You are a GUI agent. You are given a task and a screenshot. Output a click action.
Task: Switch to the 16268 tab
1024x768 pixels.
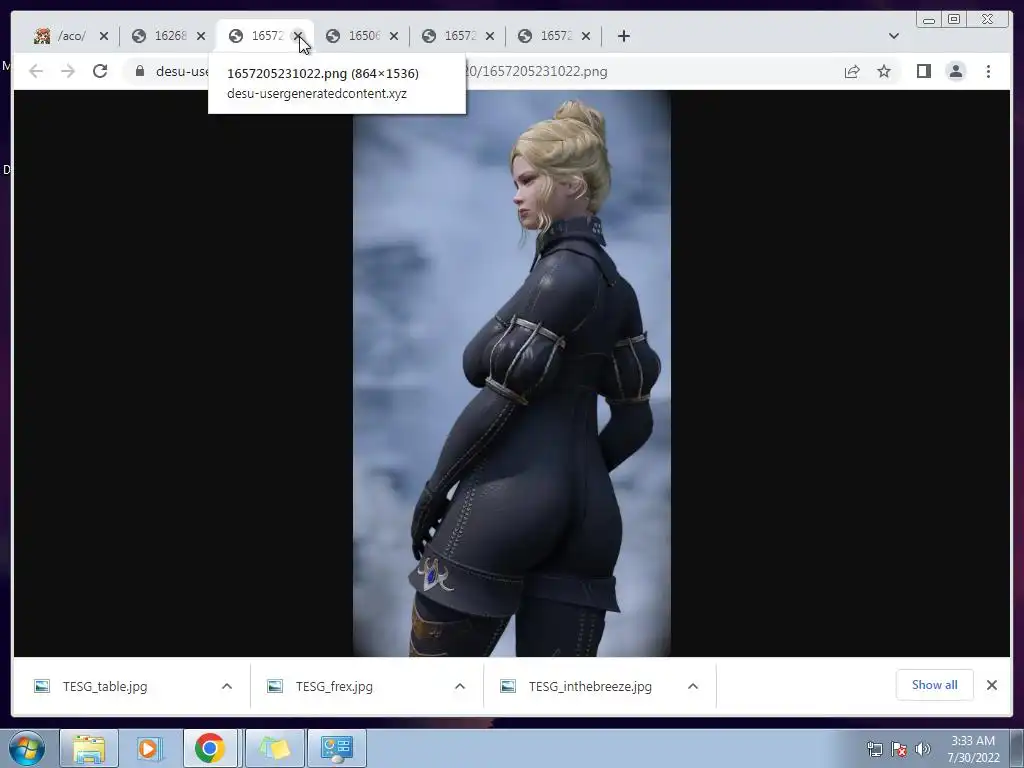click(160, 36)
